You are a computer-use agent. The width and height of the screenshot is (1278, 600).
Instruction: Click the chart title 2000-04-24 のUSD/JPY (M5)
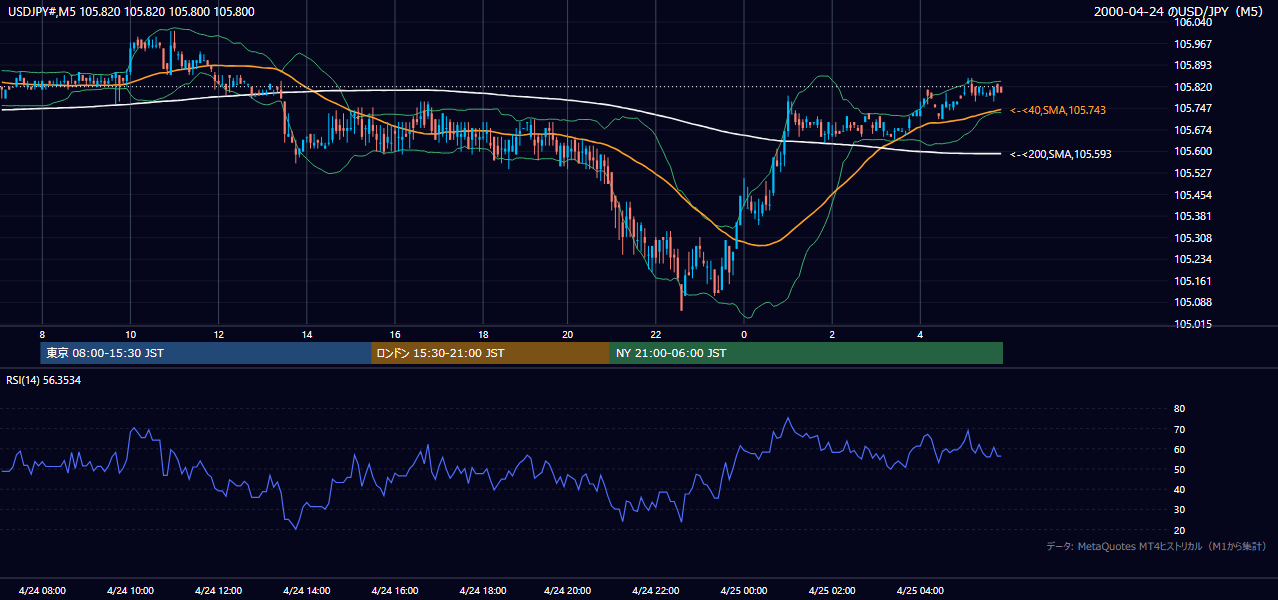pos(1181,11)
